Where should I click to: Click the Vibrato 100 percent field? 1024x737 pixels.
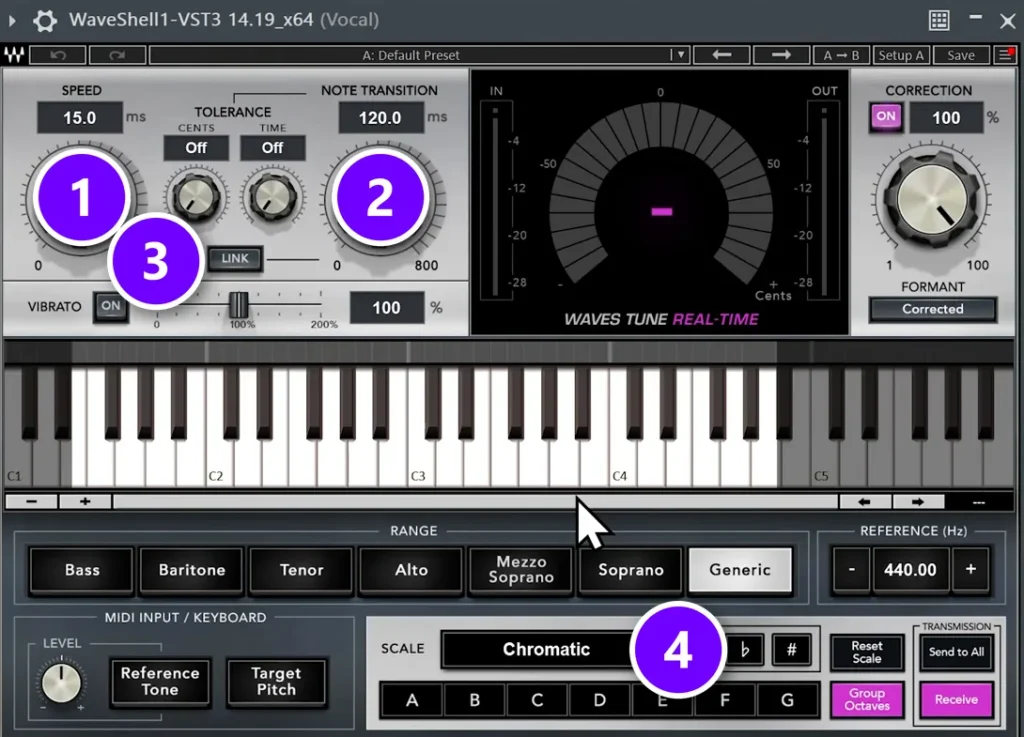coord(387,307)
